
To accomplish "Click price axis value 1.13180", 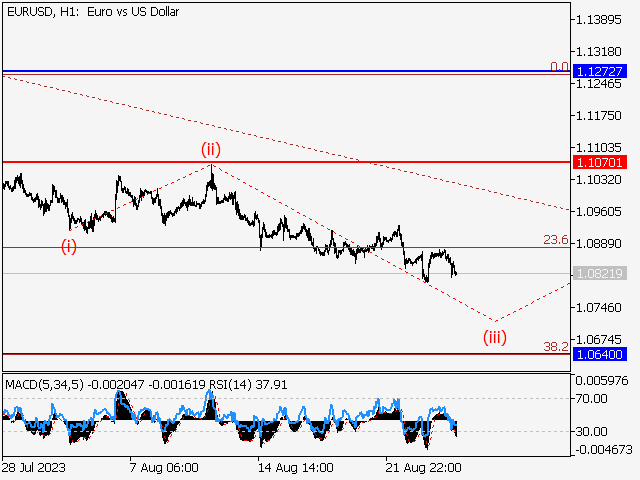I will 598,52.
